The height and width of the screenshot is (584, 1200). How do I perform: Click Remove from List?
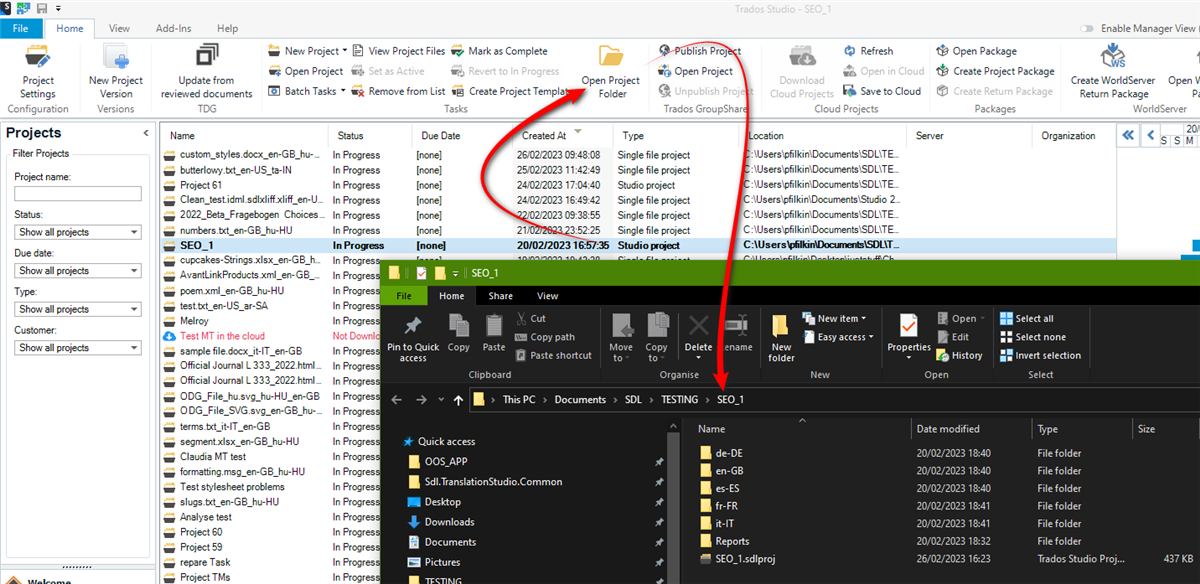(x=398, y=91)
